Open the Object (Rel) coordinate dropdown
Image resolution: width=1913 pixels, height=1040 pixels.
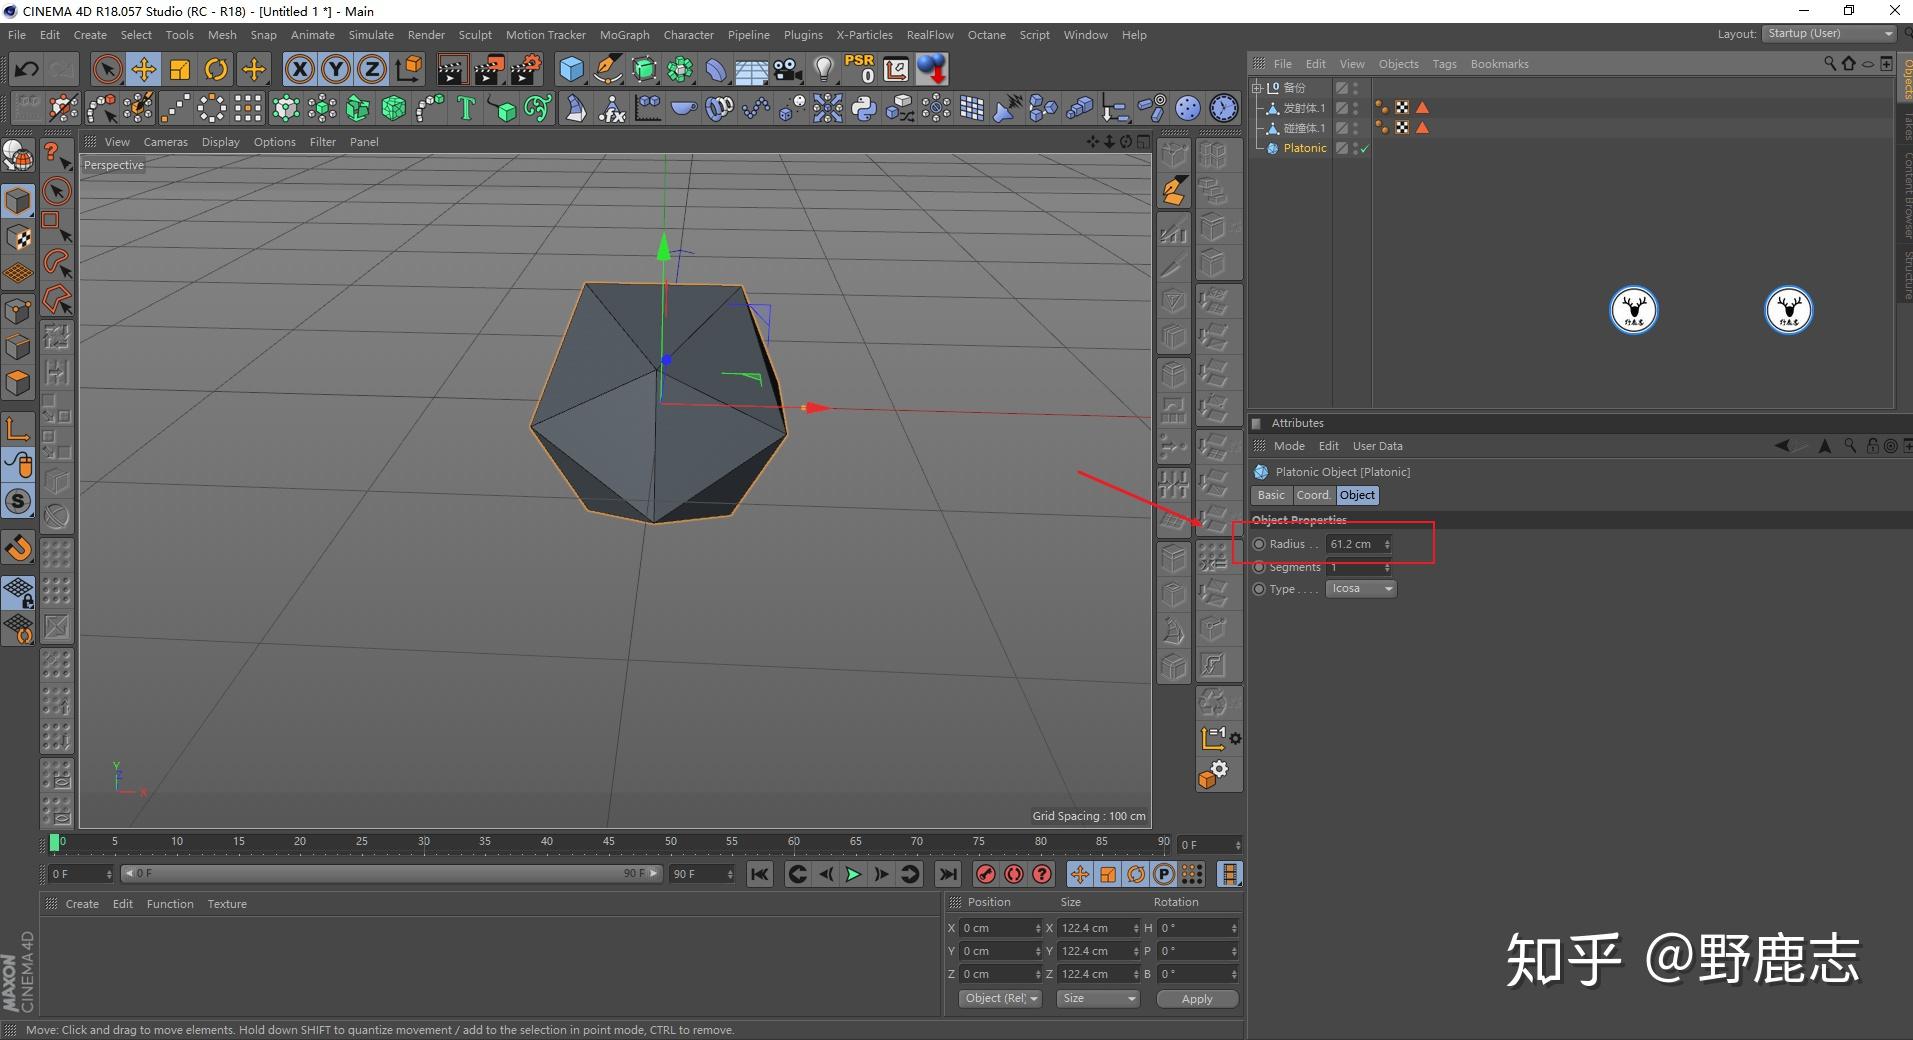[x=1002, y=998]
